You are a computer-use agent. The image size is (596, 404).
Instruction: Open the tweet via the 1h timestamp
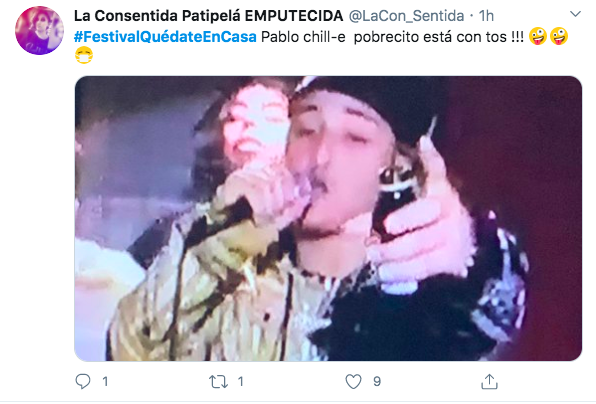tap(486, 16)
